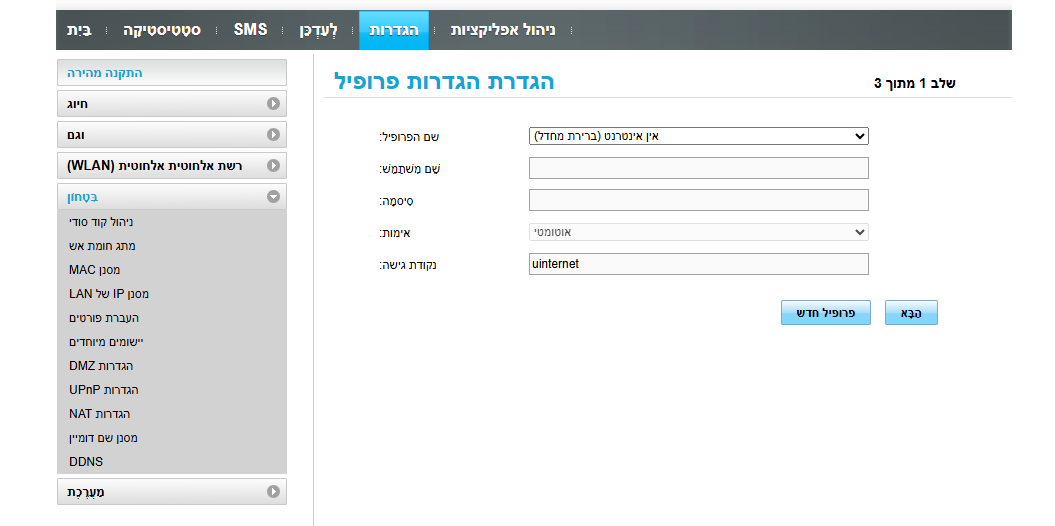The image size is (1055, 526).
Task: Open the סטטיסטיקה statistics tab
Action: (162, 30)
